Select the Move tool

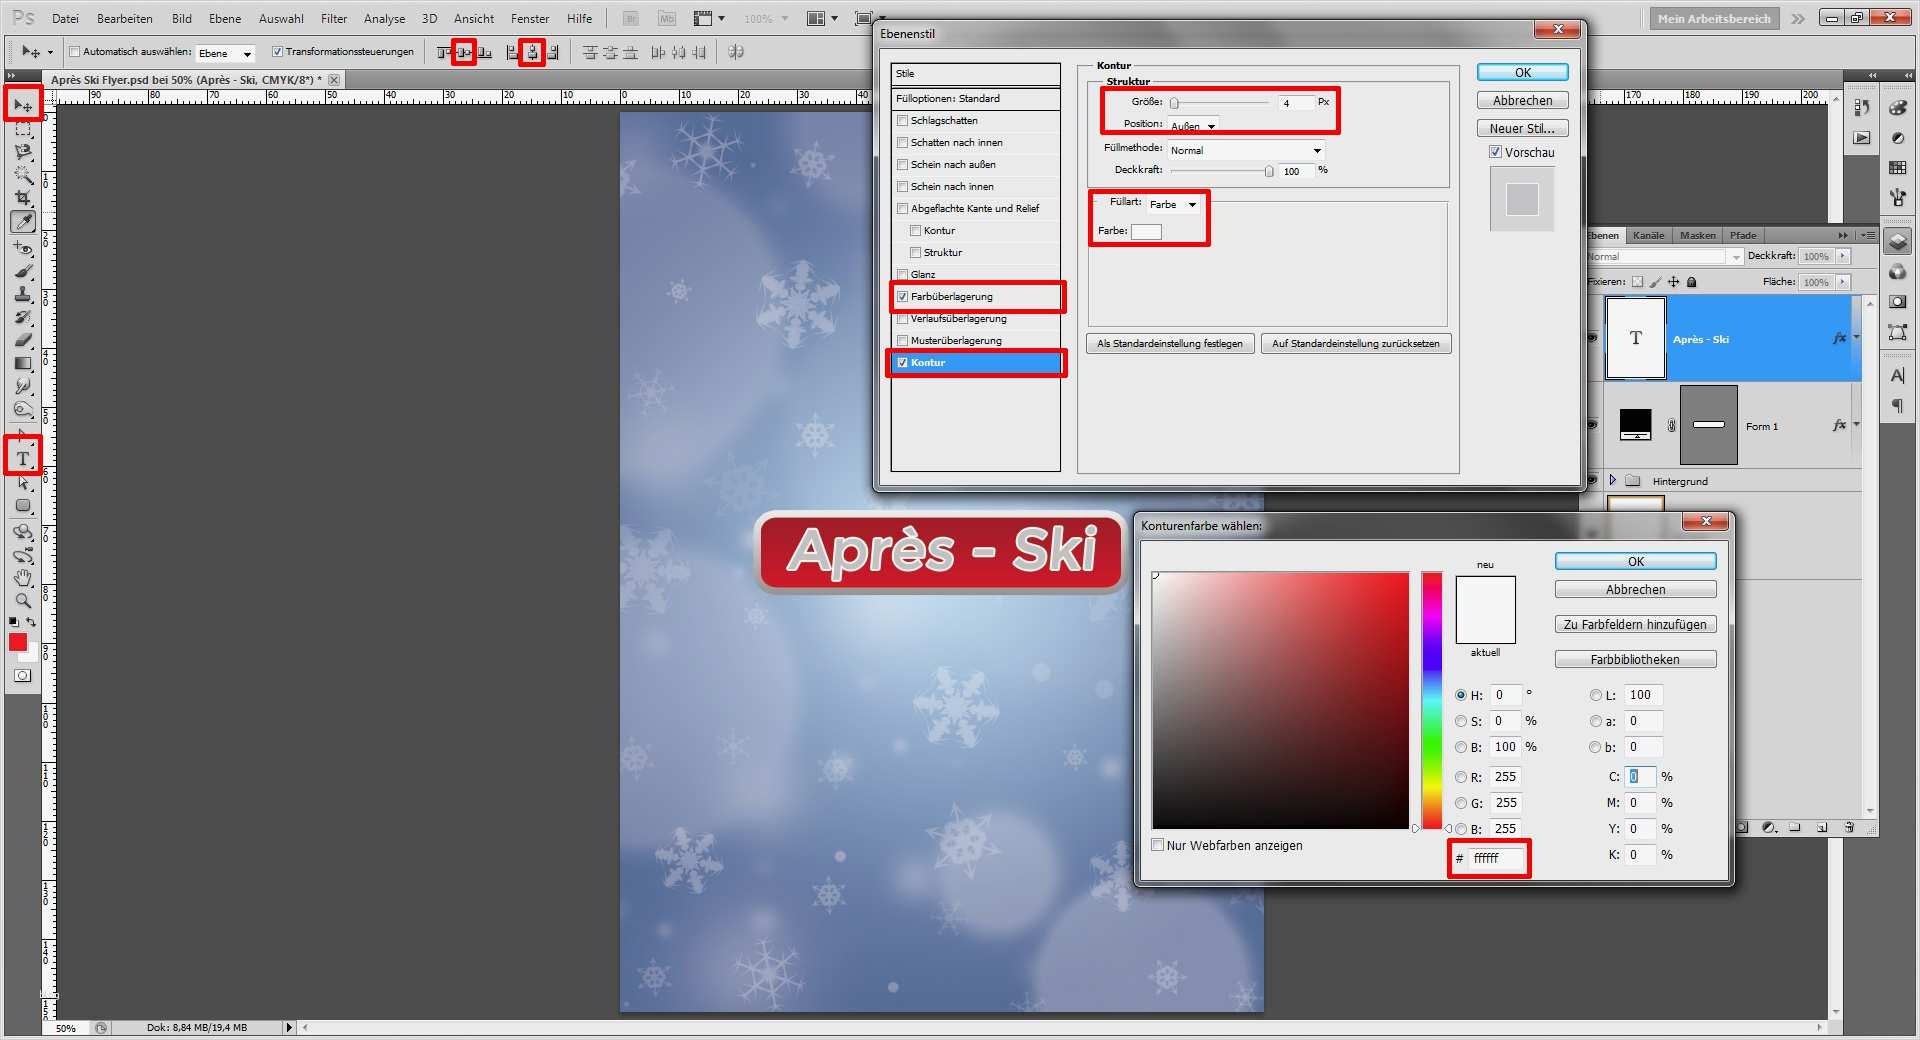22,104
